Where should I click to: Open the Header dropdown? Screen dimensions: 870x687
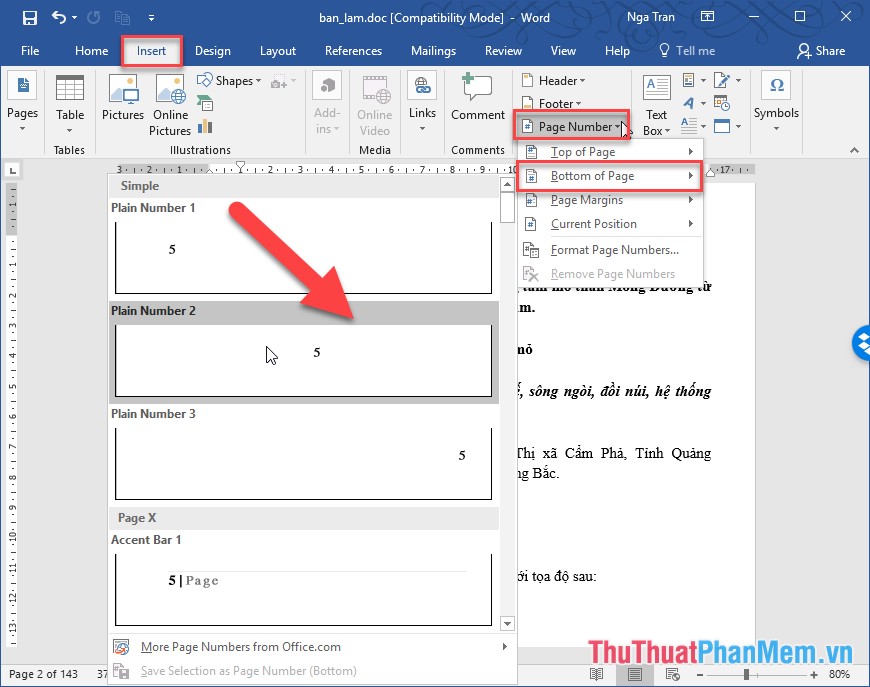(554, 81)
